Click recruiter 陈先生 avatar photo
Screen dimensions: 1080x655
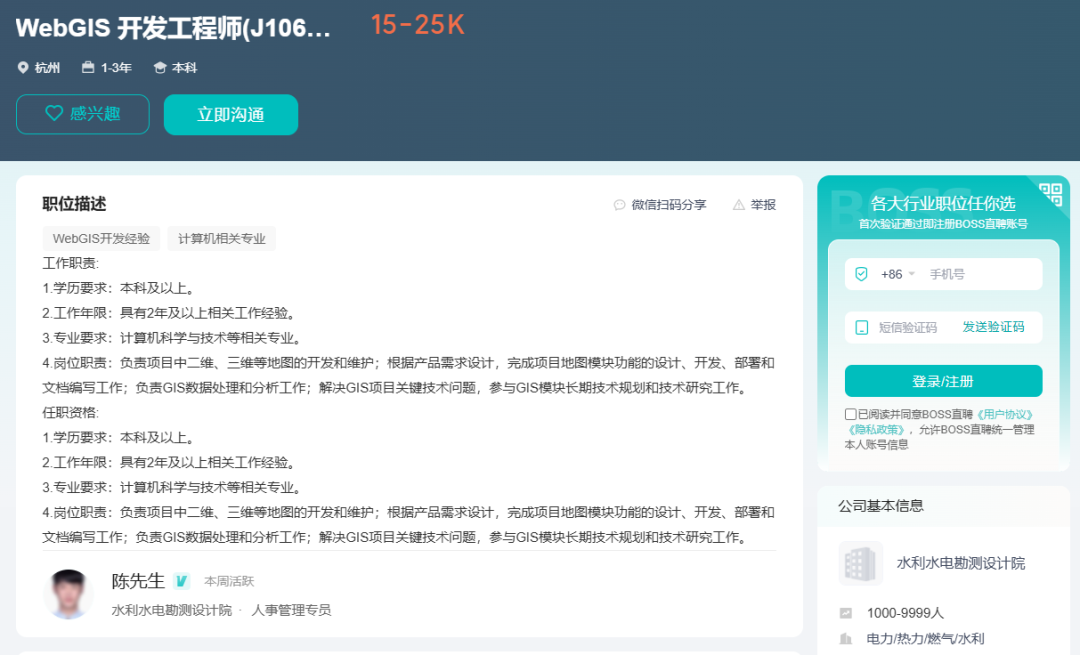[68, 594]
